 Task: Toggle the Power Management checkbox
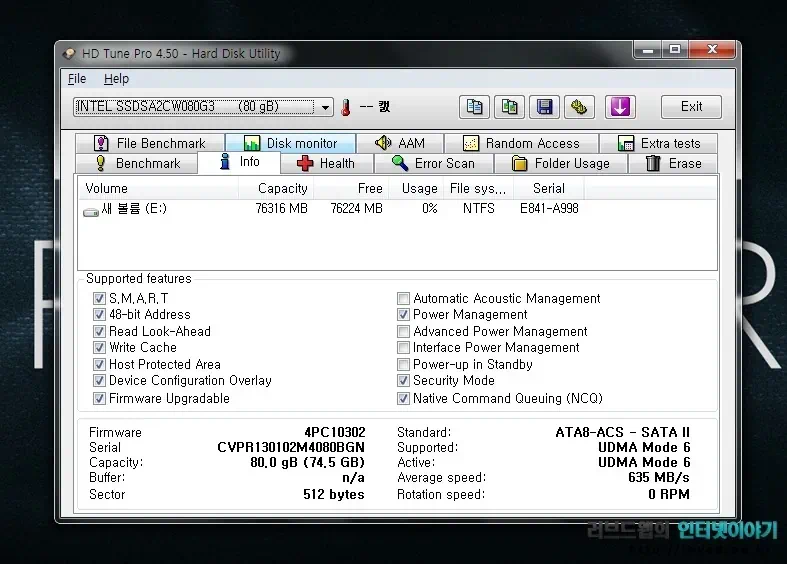[403, 315]
